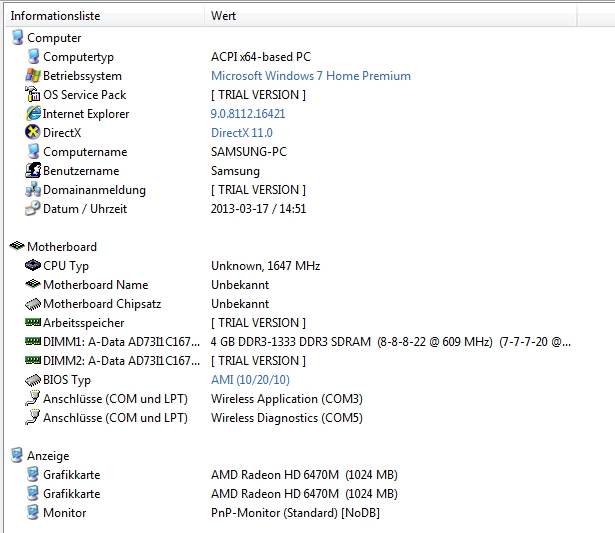
Task: Click the icon of the Wireless Diagnostics port row
Action: (x=33, y=417)
